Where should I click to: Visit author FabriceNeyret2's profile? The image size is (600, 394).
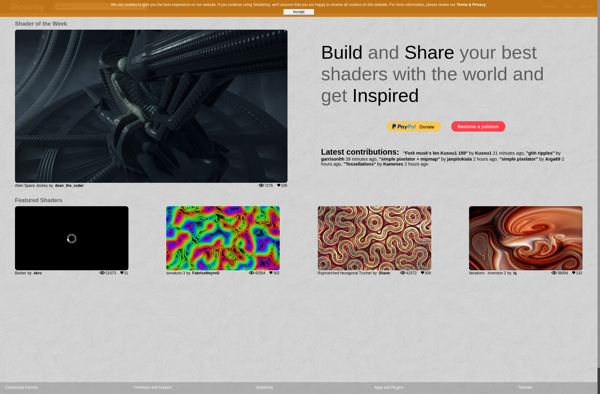pyautogui.click(x=206, y=273)
